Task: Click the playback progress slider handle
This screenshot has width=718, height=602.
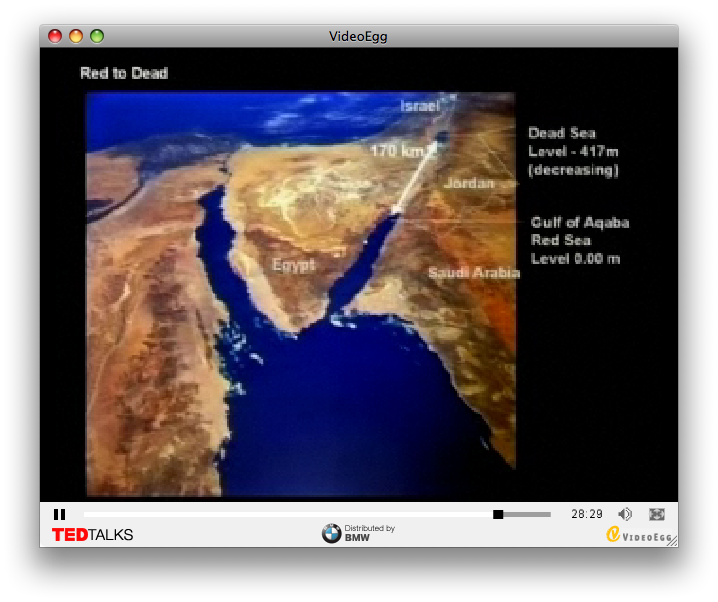Action: click(498, 514)
